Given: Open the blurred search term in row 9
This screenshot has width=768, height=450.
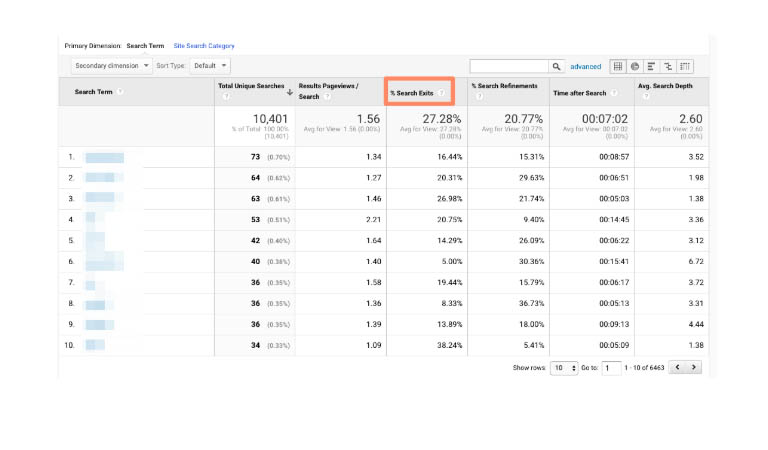Looking at the screenshot, I should 99,324.
